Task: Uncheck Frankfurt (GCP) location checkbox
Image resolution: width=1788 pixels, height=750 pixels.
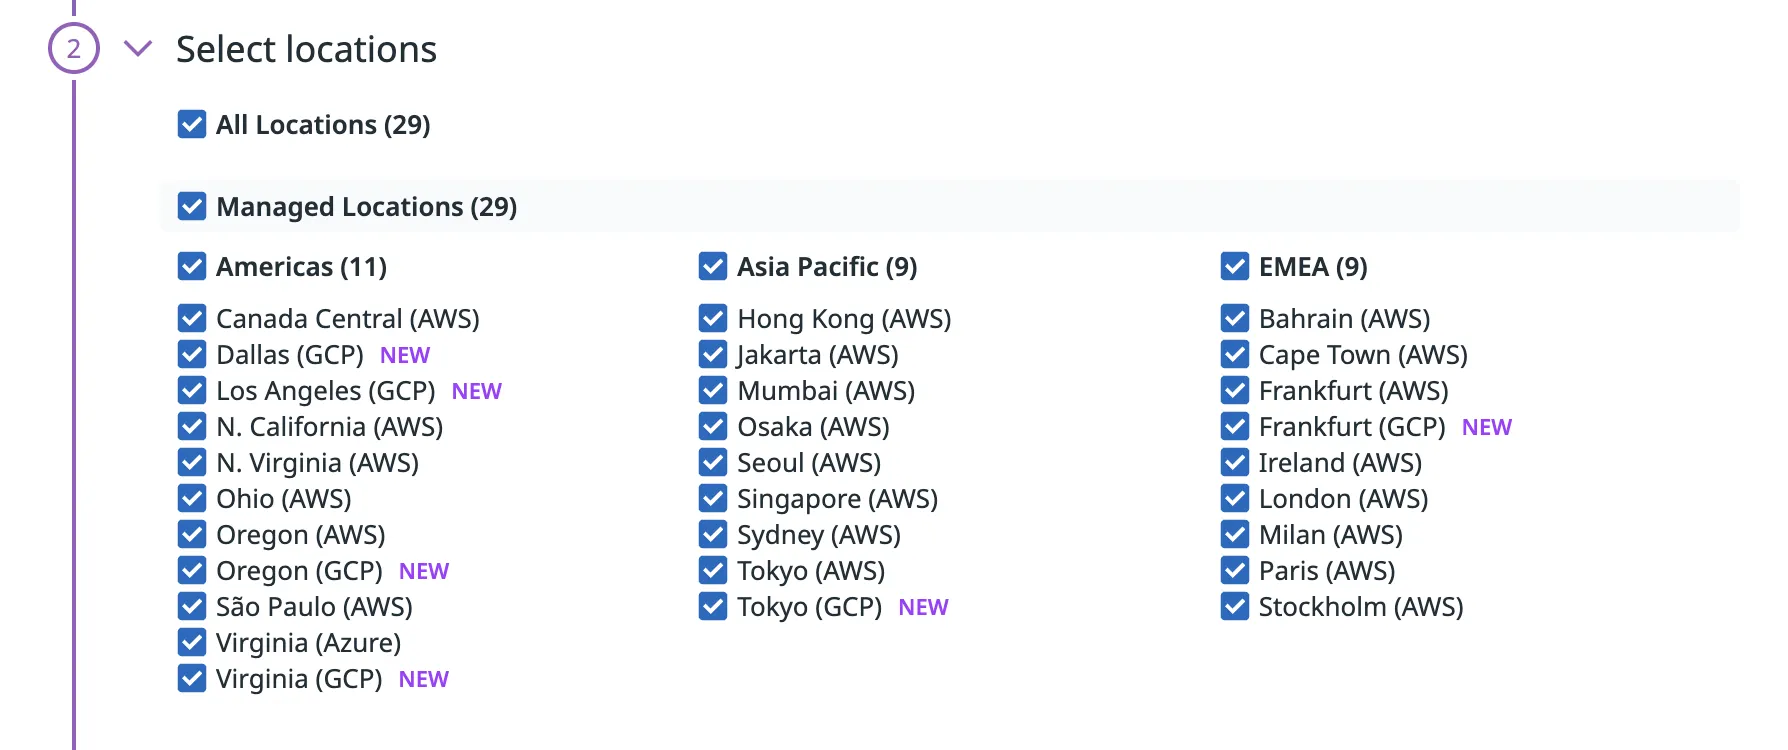Action: [x=1235, y=426]
